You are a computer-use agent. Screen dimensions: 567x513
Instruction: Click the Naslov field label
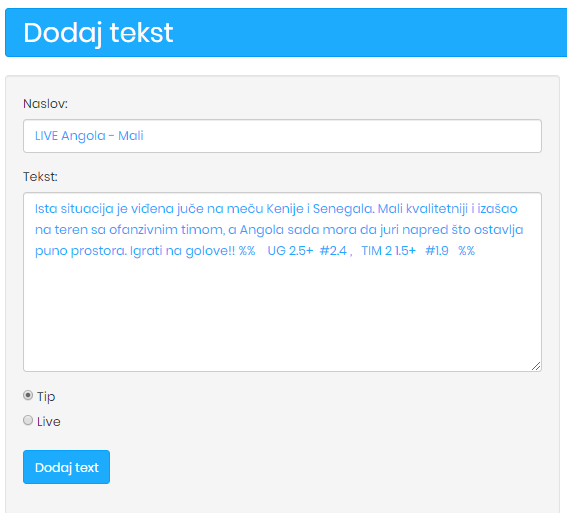point(46,104)
